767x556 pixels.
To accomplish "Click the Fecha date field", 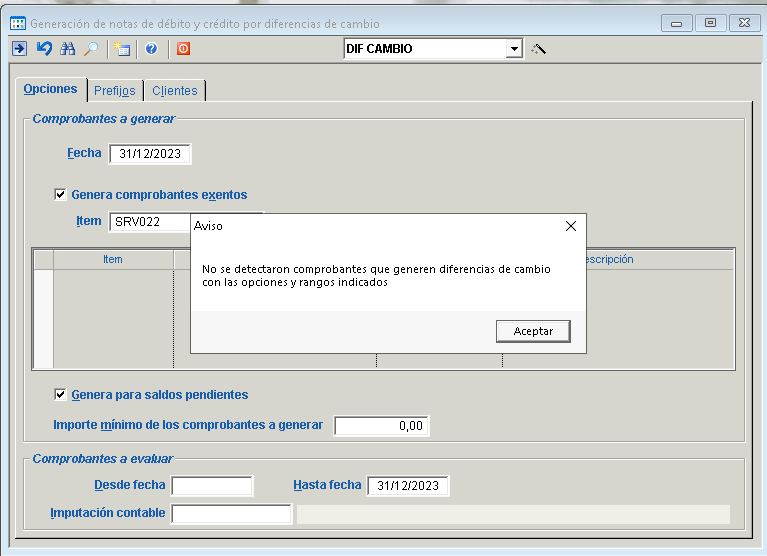I will point(150,154).
